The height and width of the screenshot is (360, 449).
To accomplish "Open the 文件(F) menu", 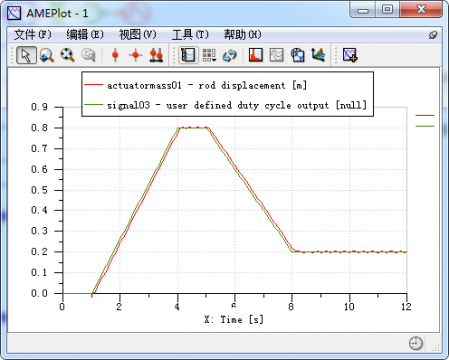I will point(32,34).
